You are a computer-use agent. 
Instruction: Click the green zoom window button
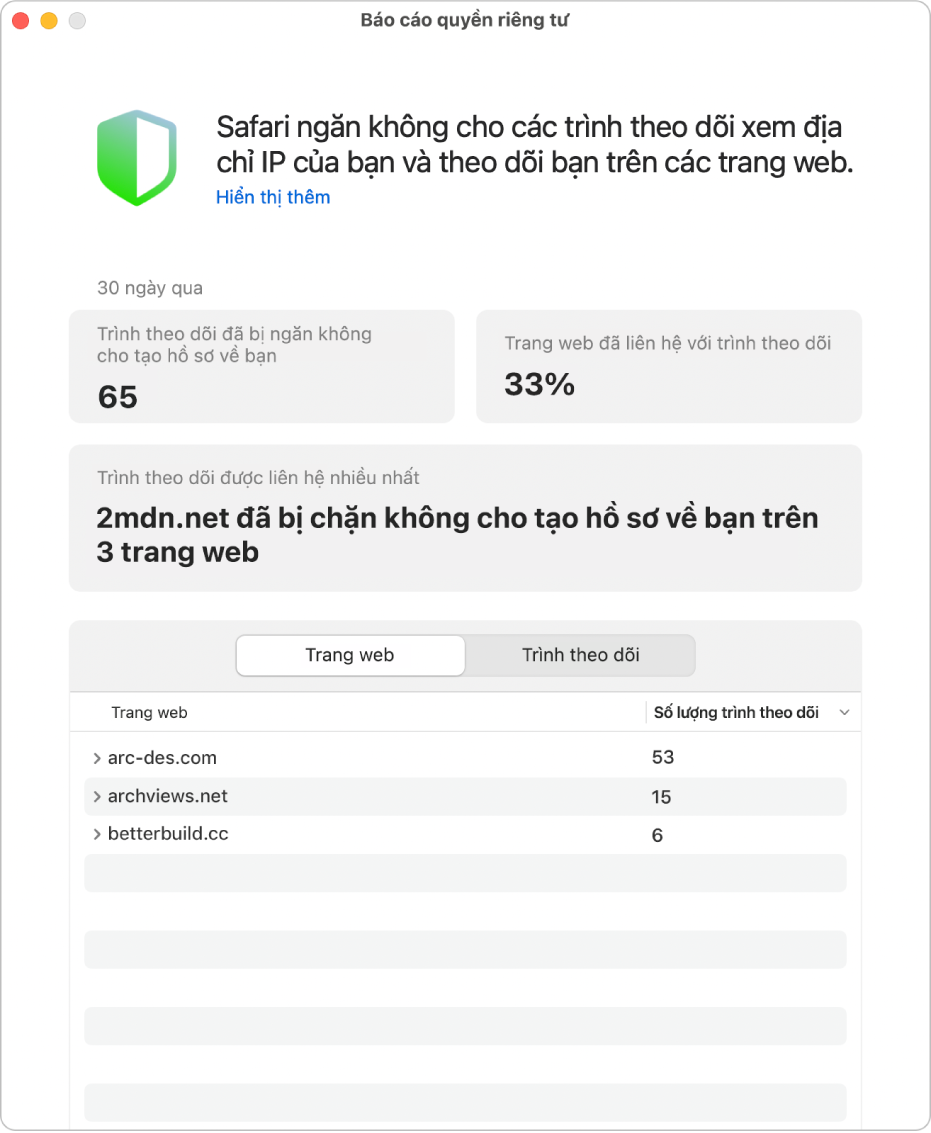[76, 19]
